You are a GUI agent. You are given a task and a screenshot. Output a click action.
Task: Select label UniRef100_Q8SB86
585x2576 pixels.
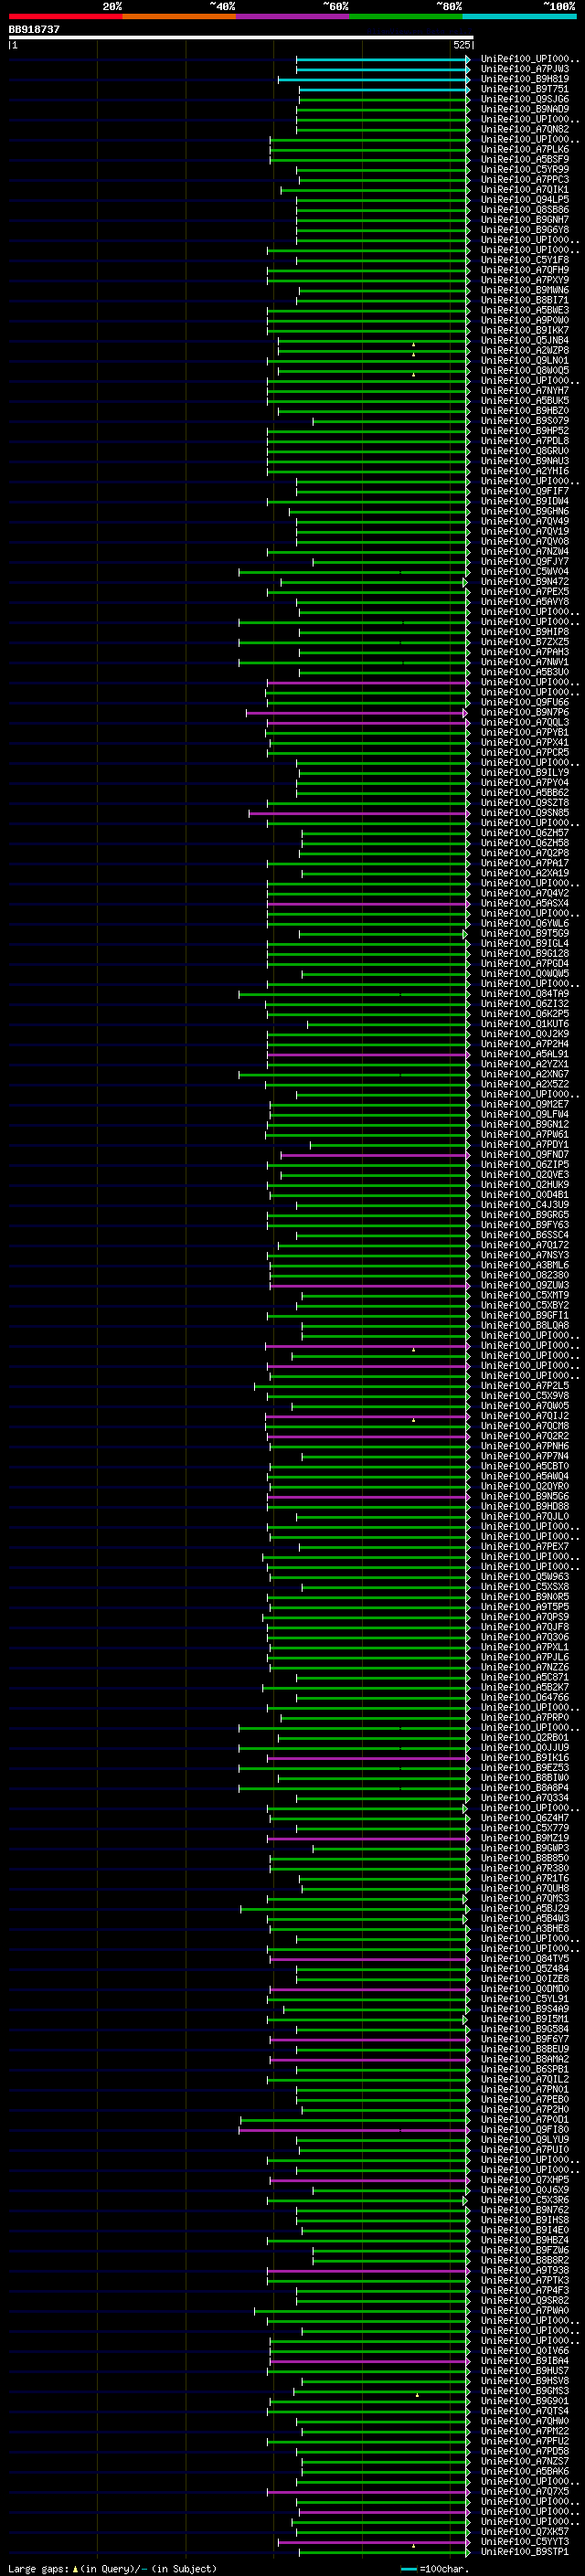point(525,209)
